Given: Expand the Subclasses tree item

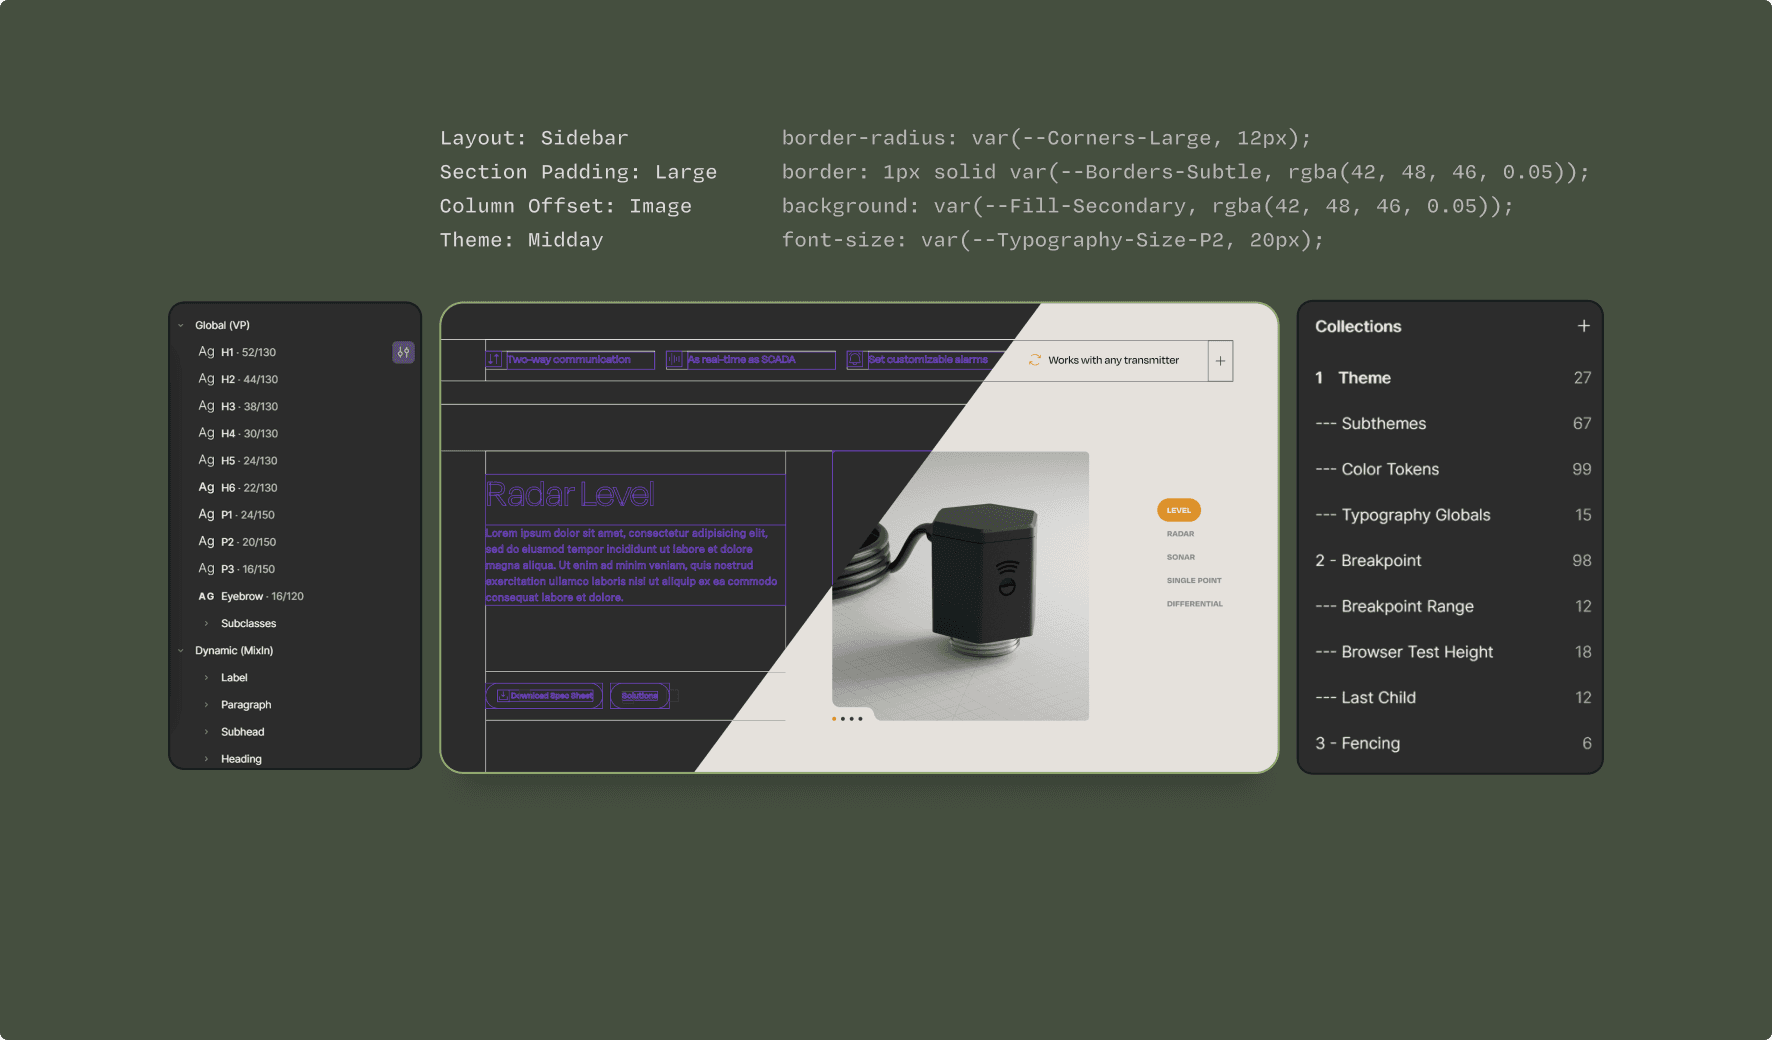Looking at the screenshot, I should click(x=207, y=624).
